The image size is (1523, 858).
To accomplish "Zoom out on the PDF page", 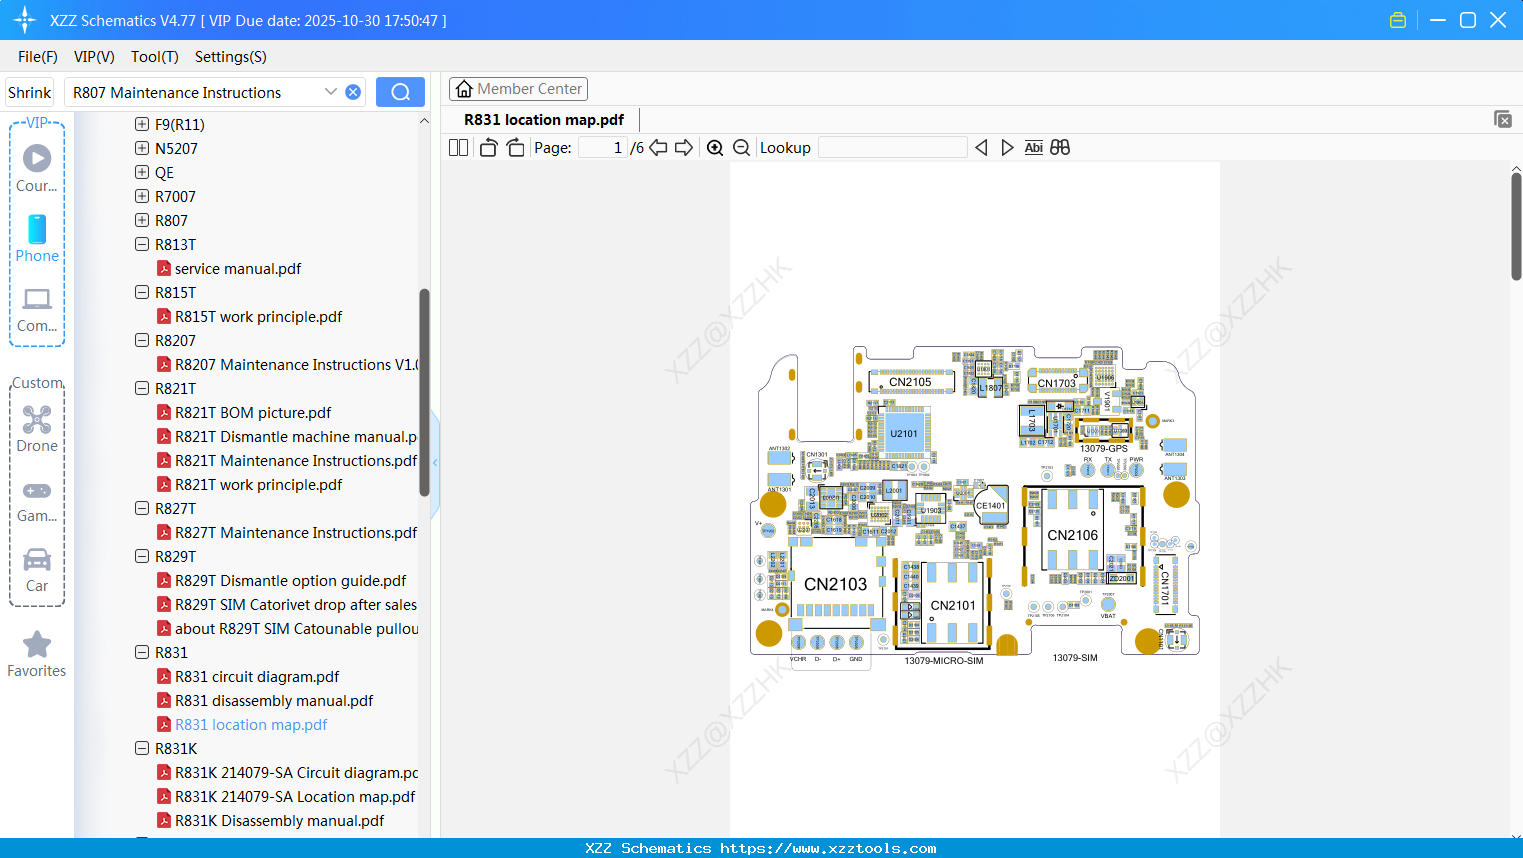I will point(740,147).
